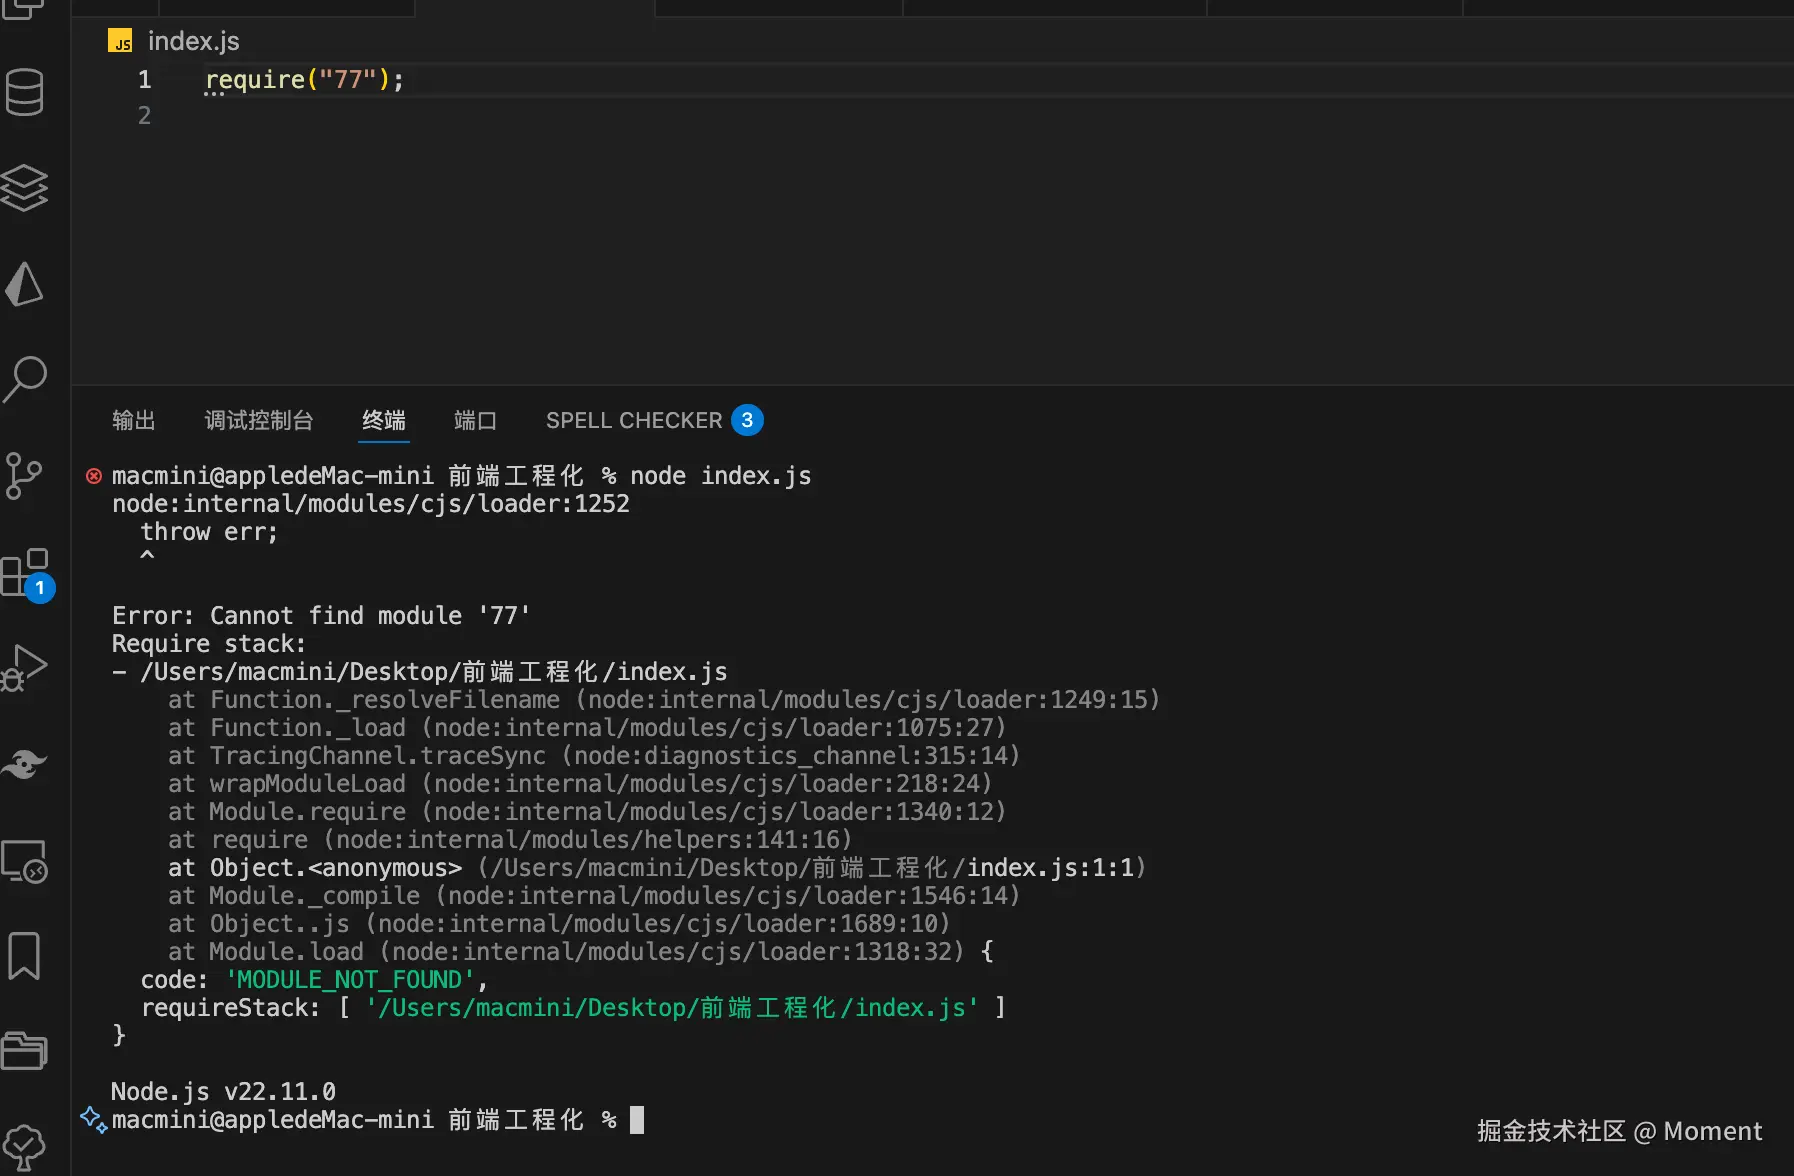The width and height of the screenshot is (1794, 1176).
Task: Select the 终端 panel tab
Action: (384, 420)
